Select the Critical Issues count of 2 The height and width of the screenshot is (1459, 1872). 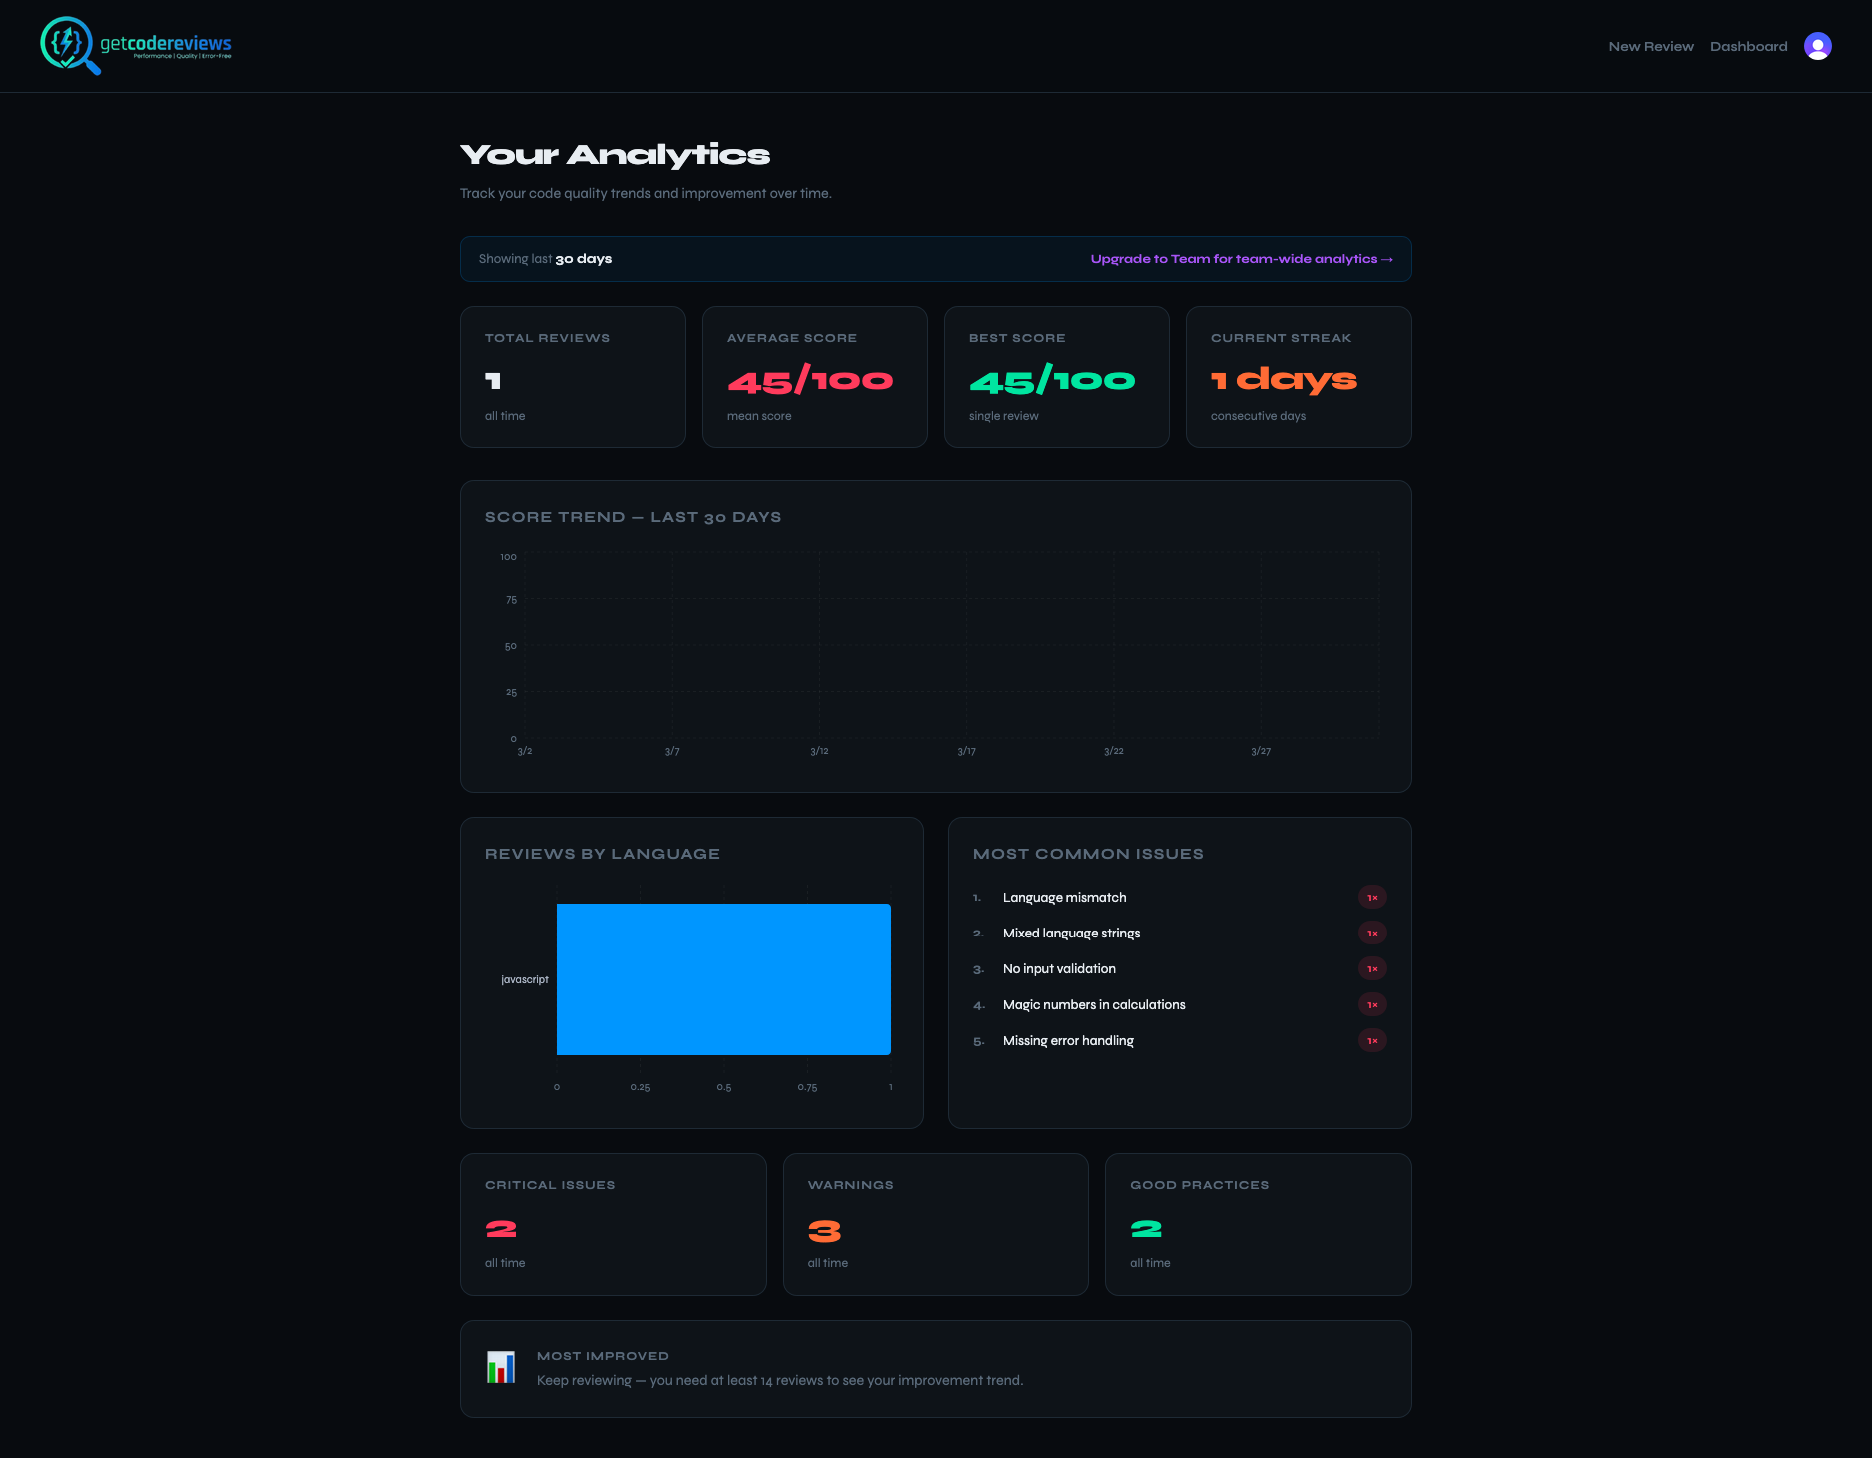pyautogui.click(x=500, y=1230)
